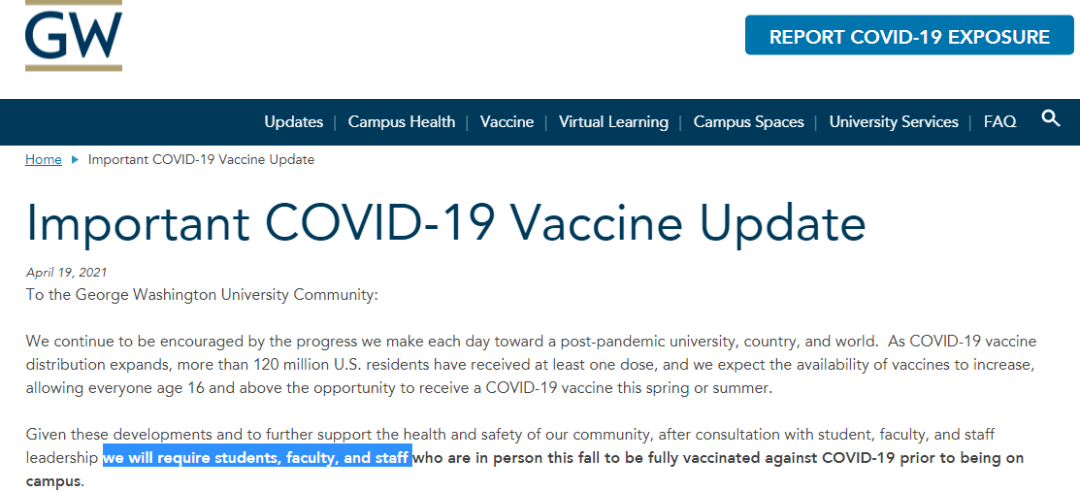Open University Services menu item
The image size is (1080, 492).
pos(893,122)
